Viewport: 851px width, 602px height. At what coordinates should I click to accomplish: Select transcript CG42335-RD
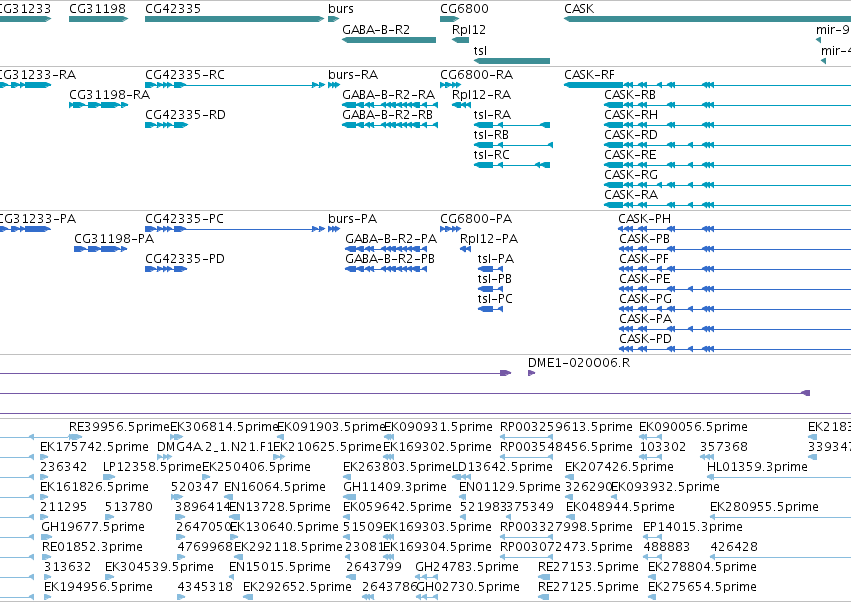pos(166,125)
